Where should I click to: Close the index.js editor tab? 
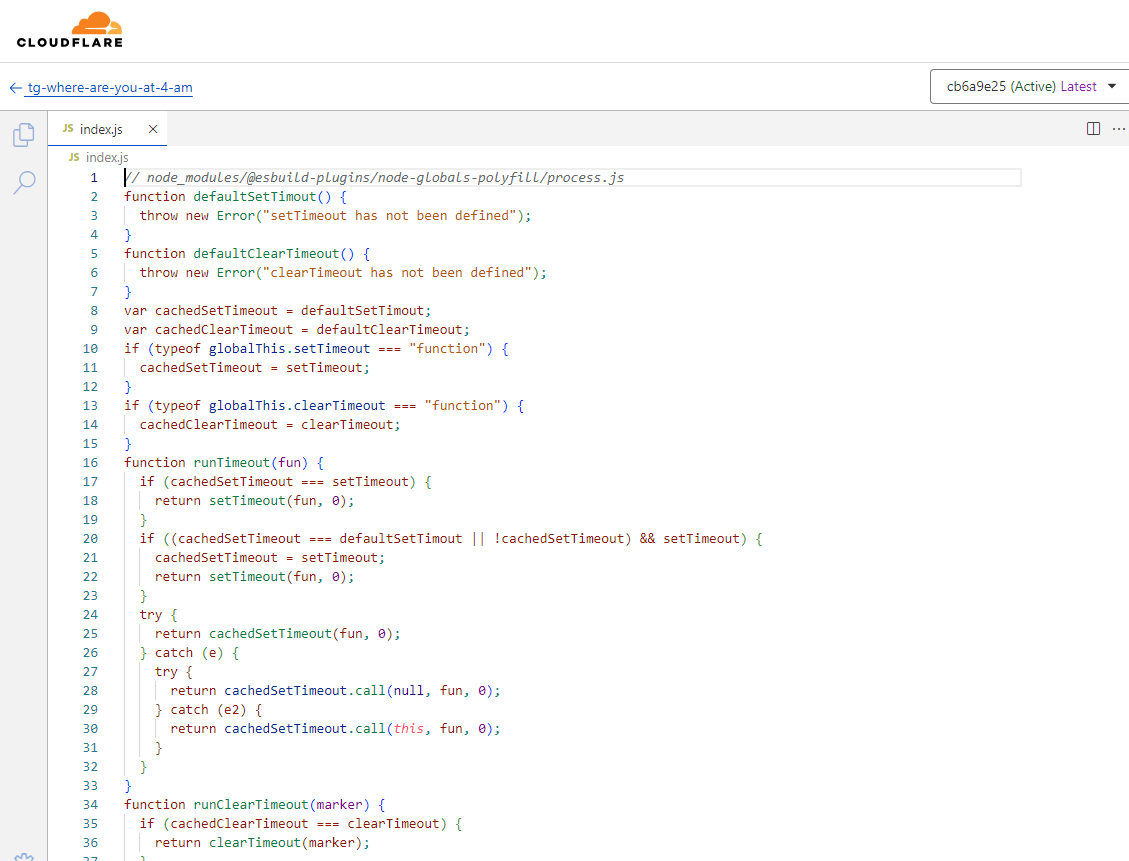pyautogui.click(x=153, y=129)
